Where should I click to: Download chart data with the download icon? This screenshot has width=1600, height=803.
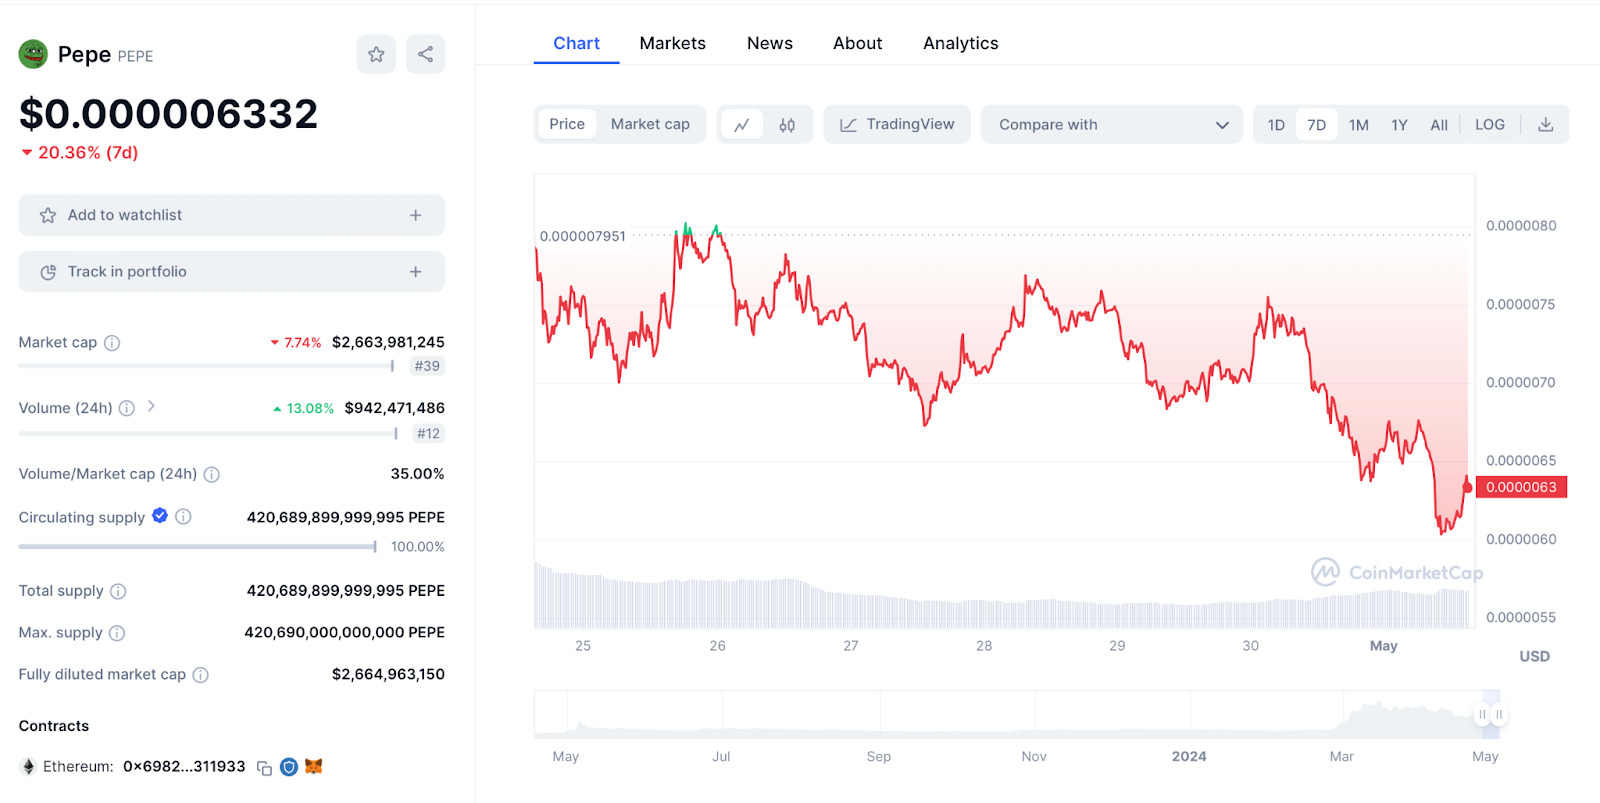coord(1546,125)
